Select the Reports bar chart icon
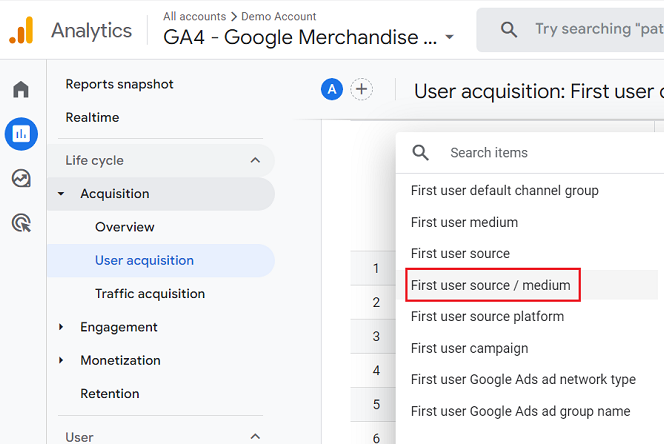 [21, 134]
